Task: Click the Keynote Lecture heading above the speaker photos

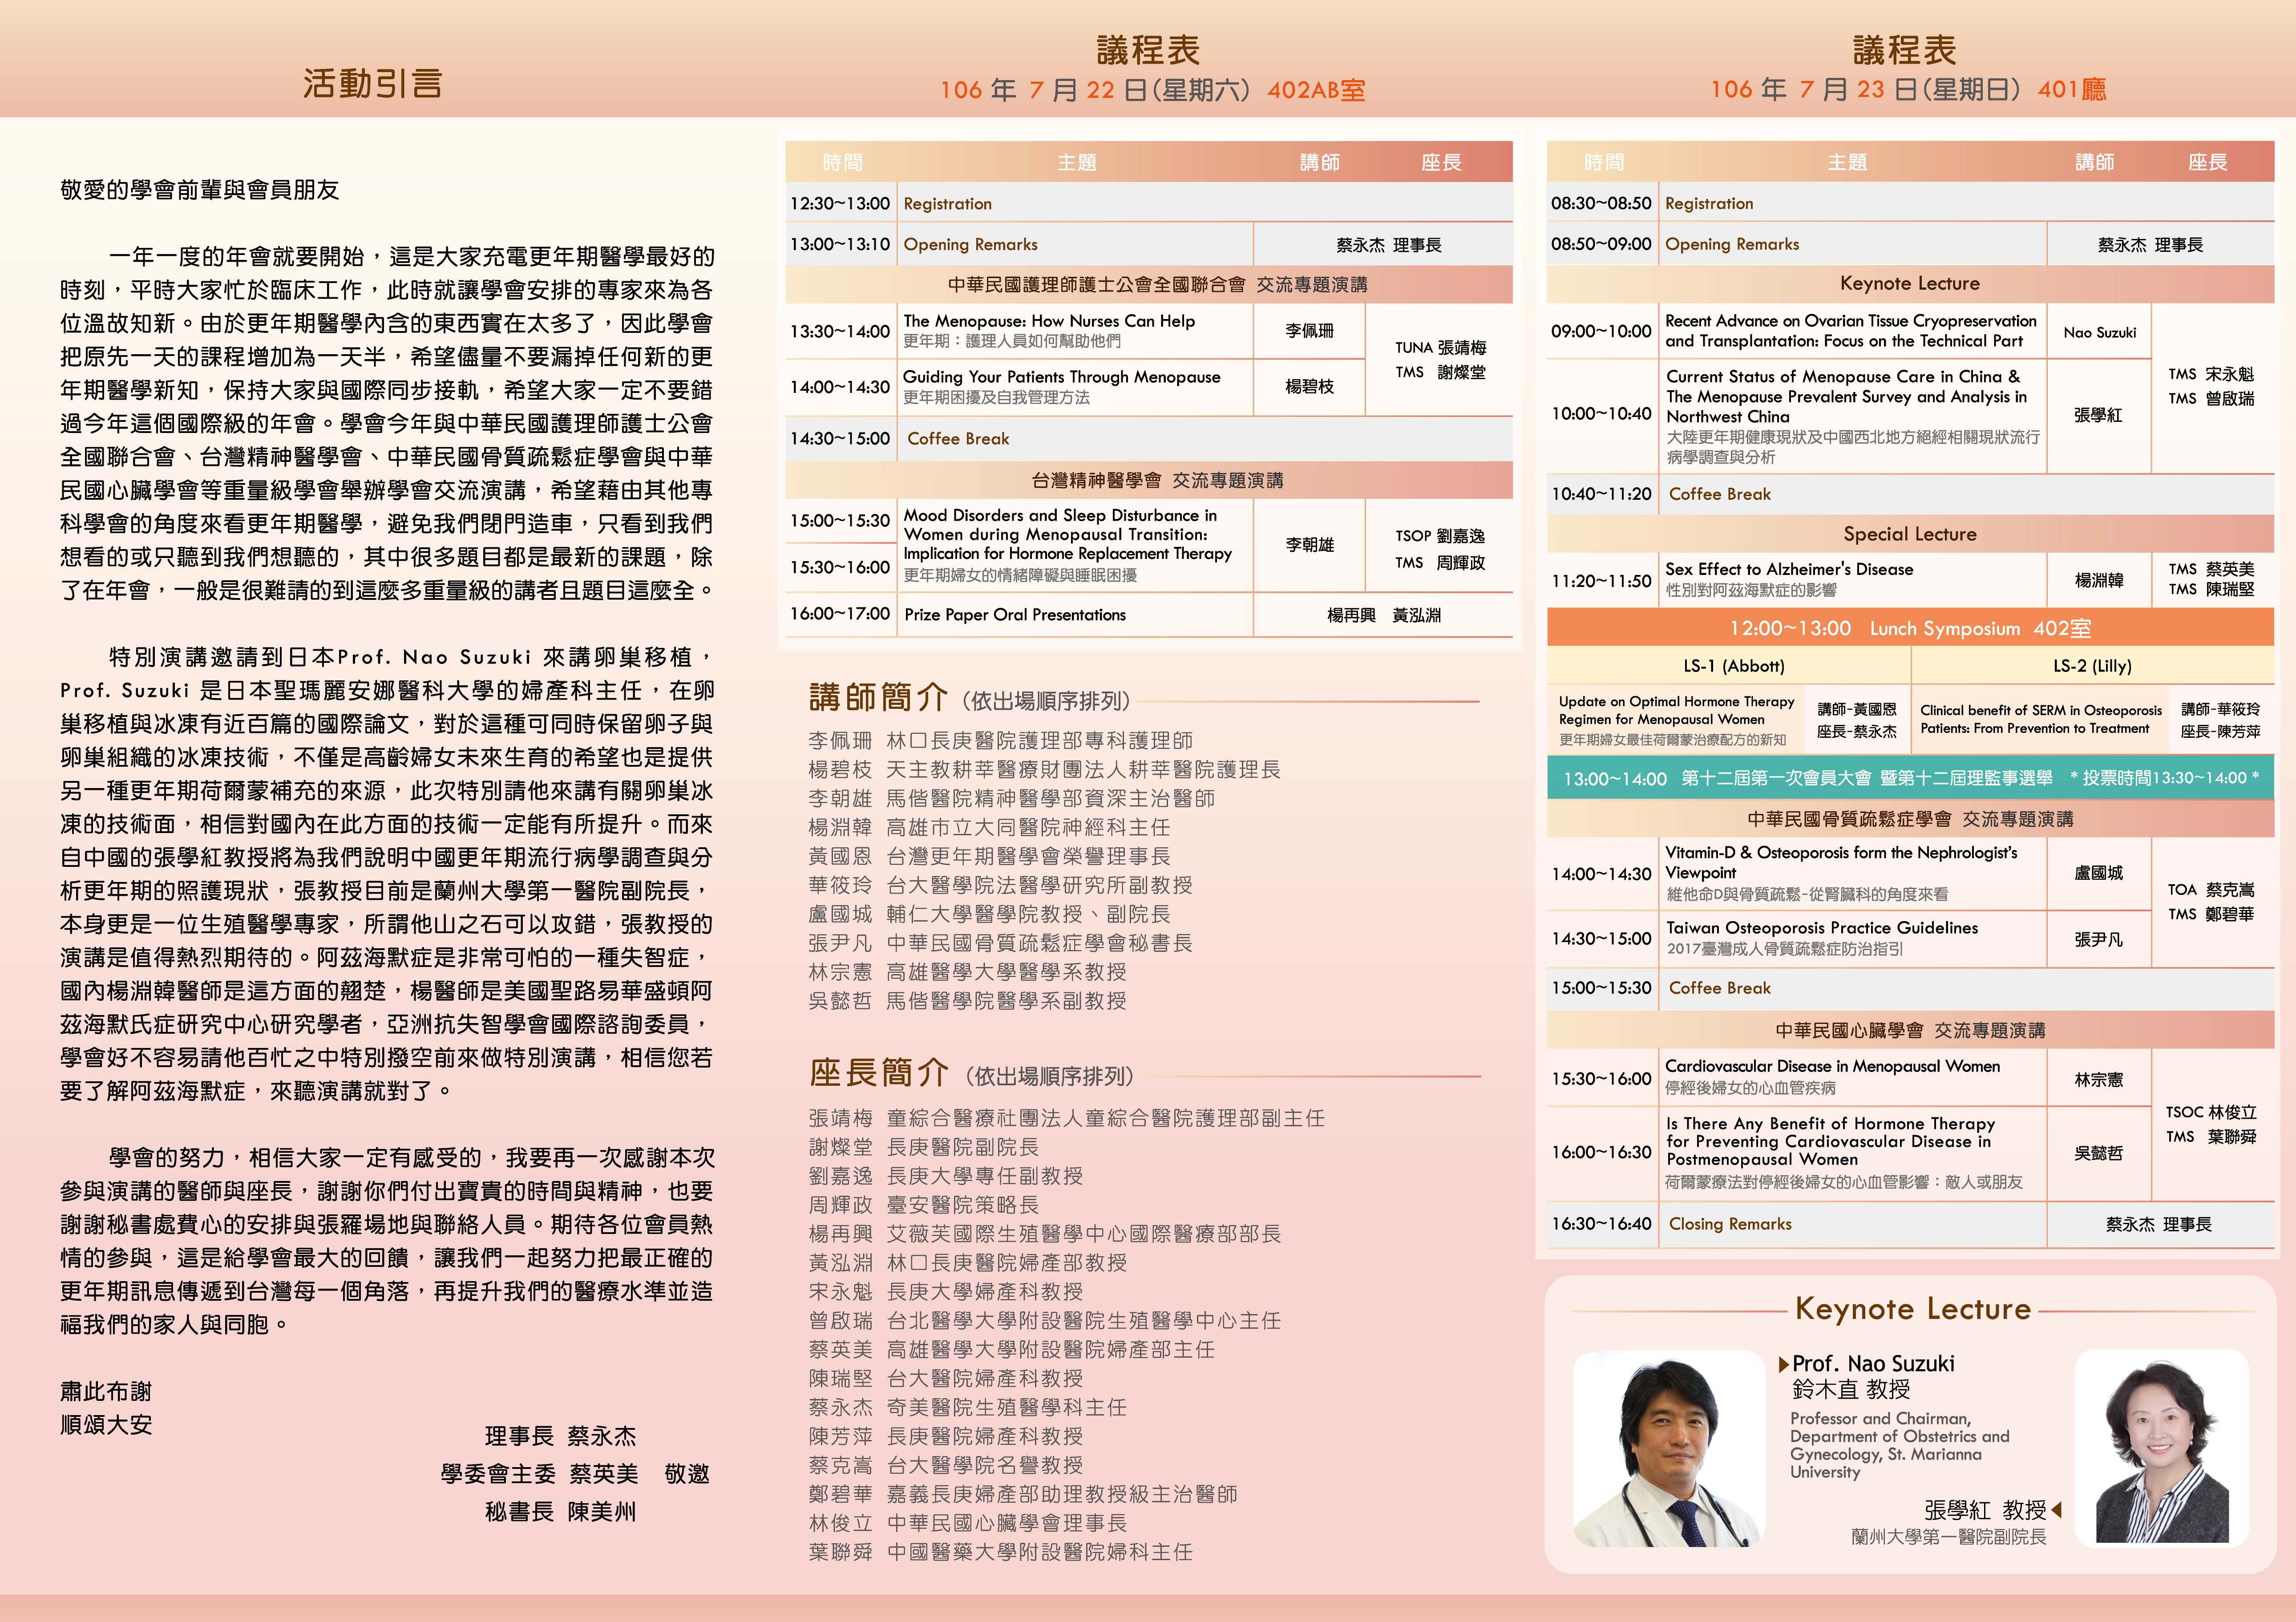Action: [1913, 1309]
